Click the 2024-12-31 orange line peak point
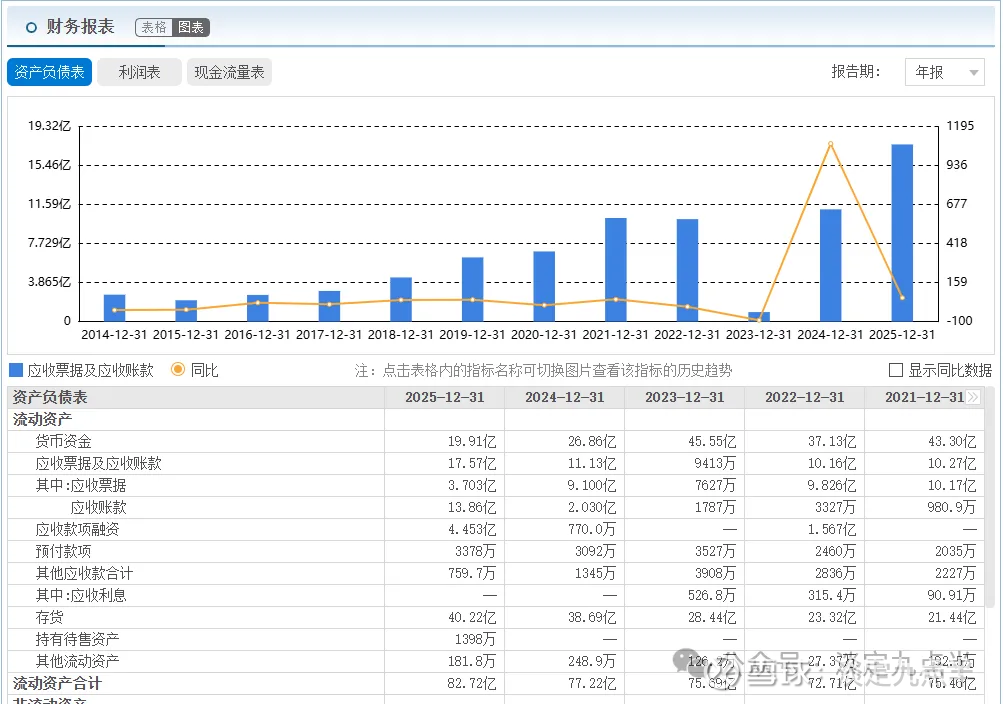Viewport: 1004px width, 704px height. 830,144
